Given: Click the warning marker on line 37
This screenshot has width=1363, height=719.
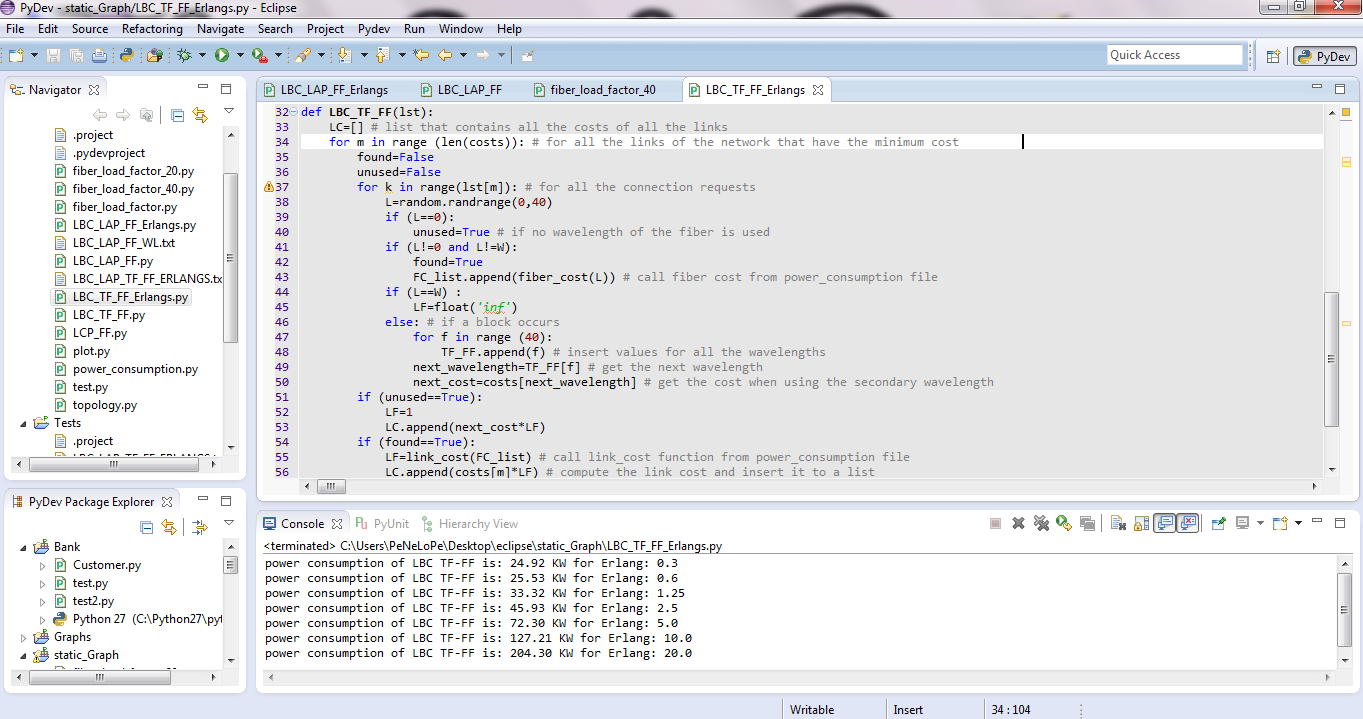Looking at the screenshot, I should click(x=268, y=187).
